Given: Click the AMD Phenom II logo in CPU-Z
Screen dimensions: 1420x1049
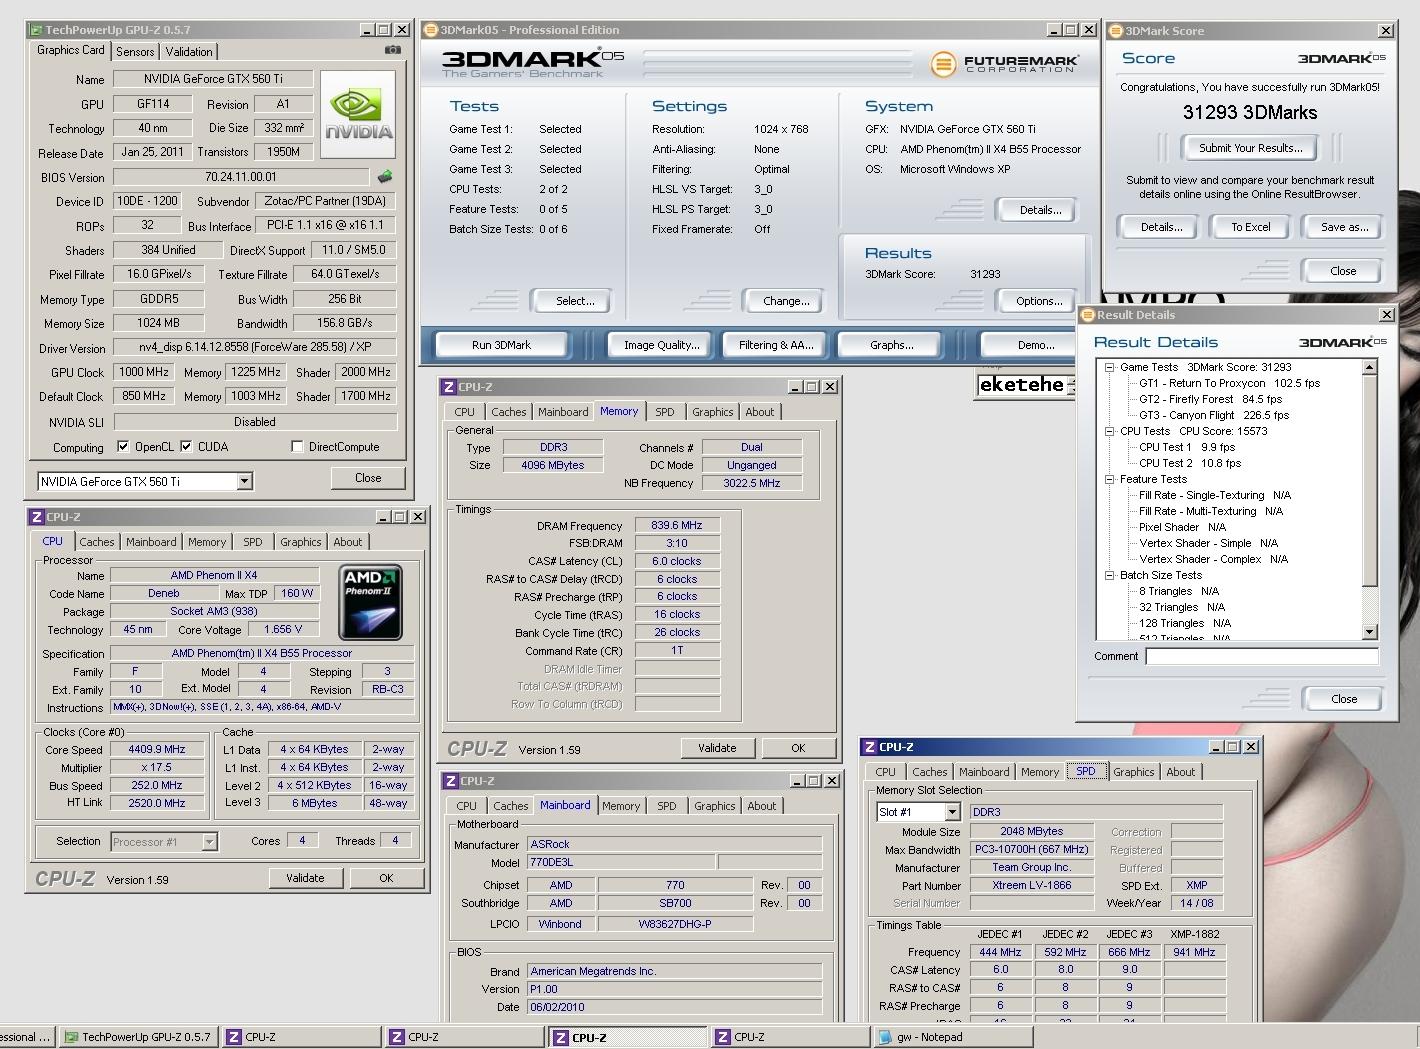Looking at the screenshot, I should [x=371, y=603].
